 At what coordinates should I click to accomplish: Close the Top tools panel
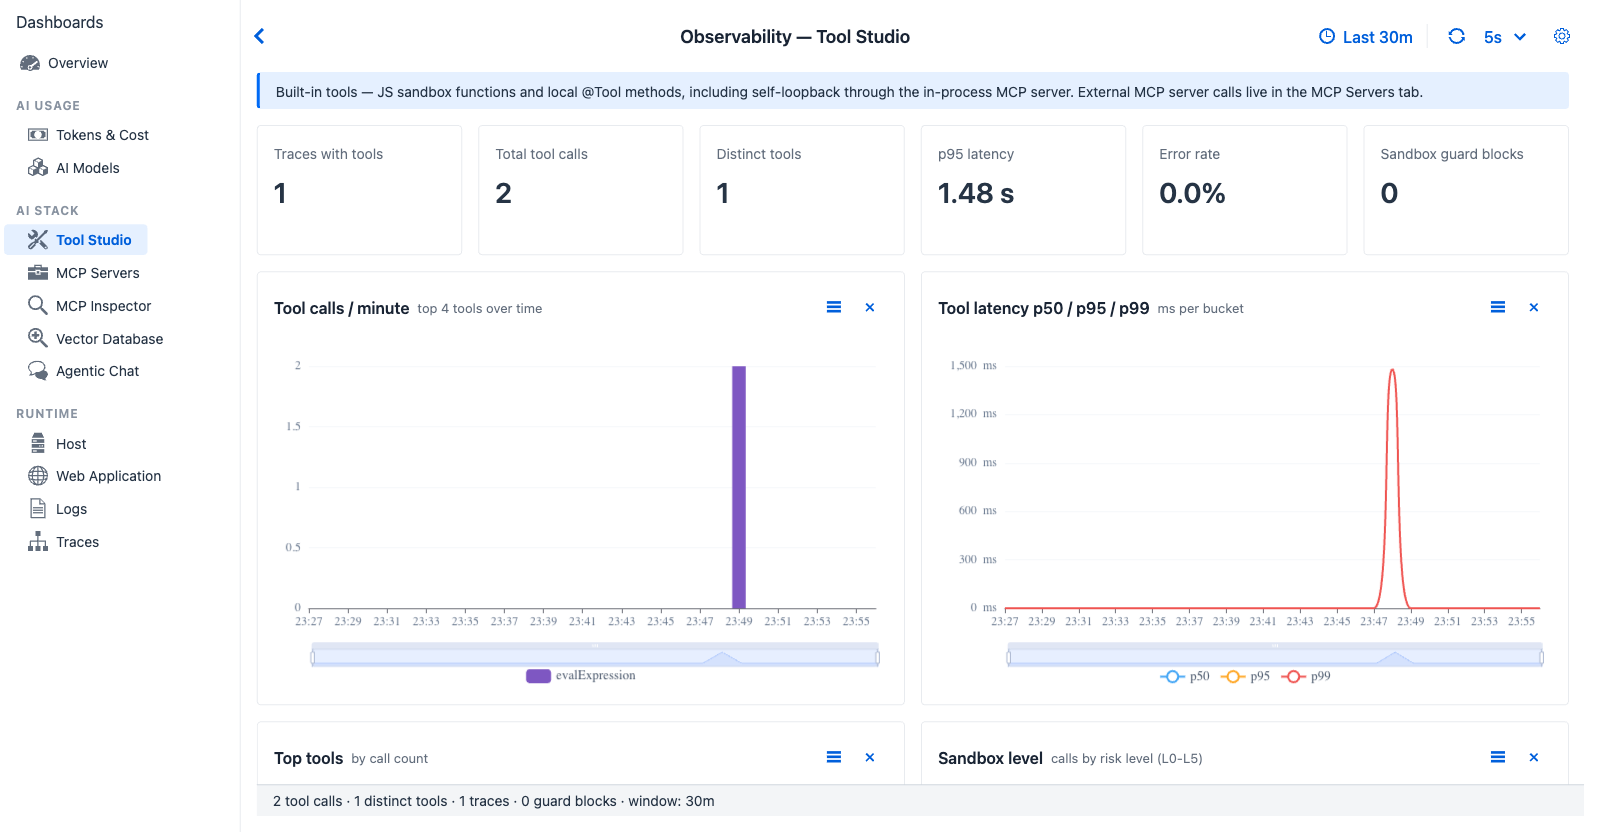(870, 757)
